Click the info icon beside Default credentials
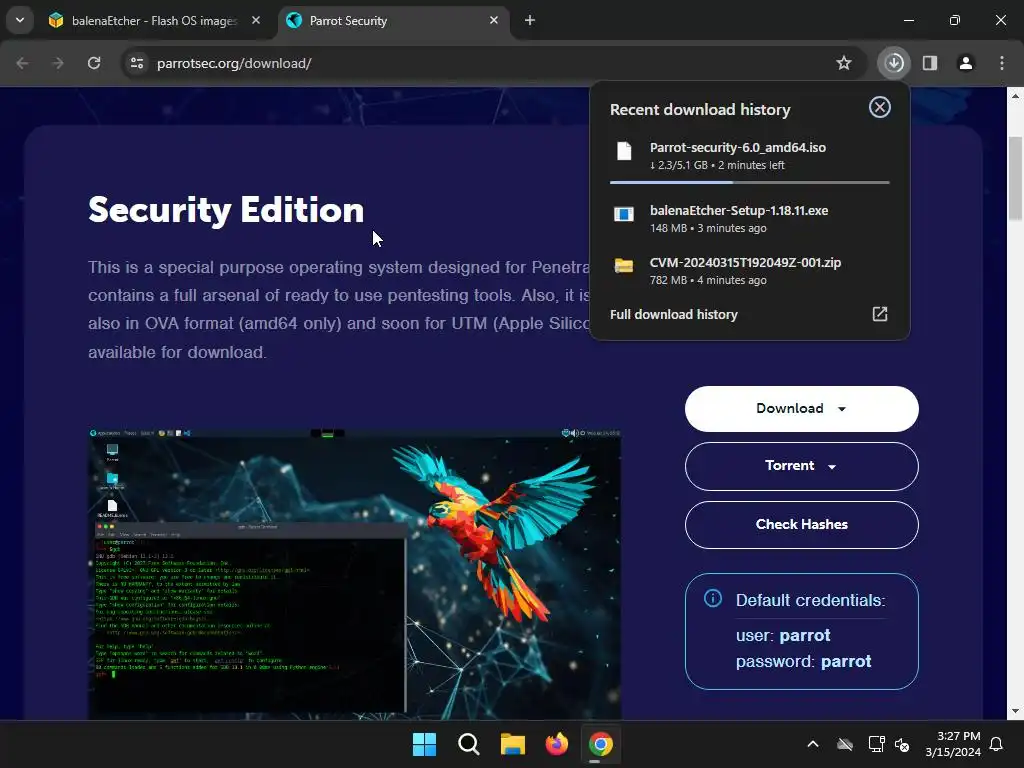1024x768 pixels. pos(713,598)
